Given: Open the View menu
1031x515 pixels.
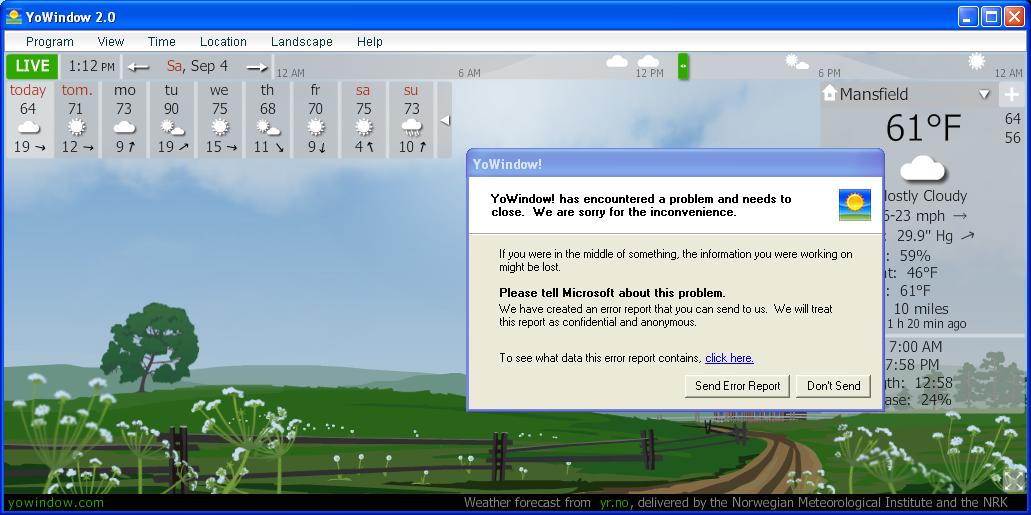Looking at the screenshot, I should pyautogui.click(x=110, y=41).
